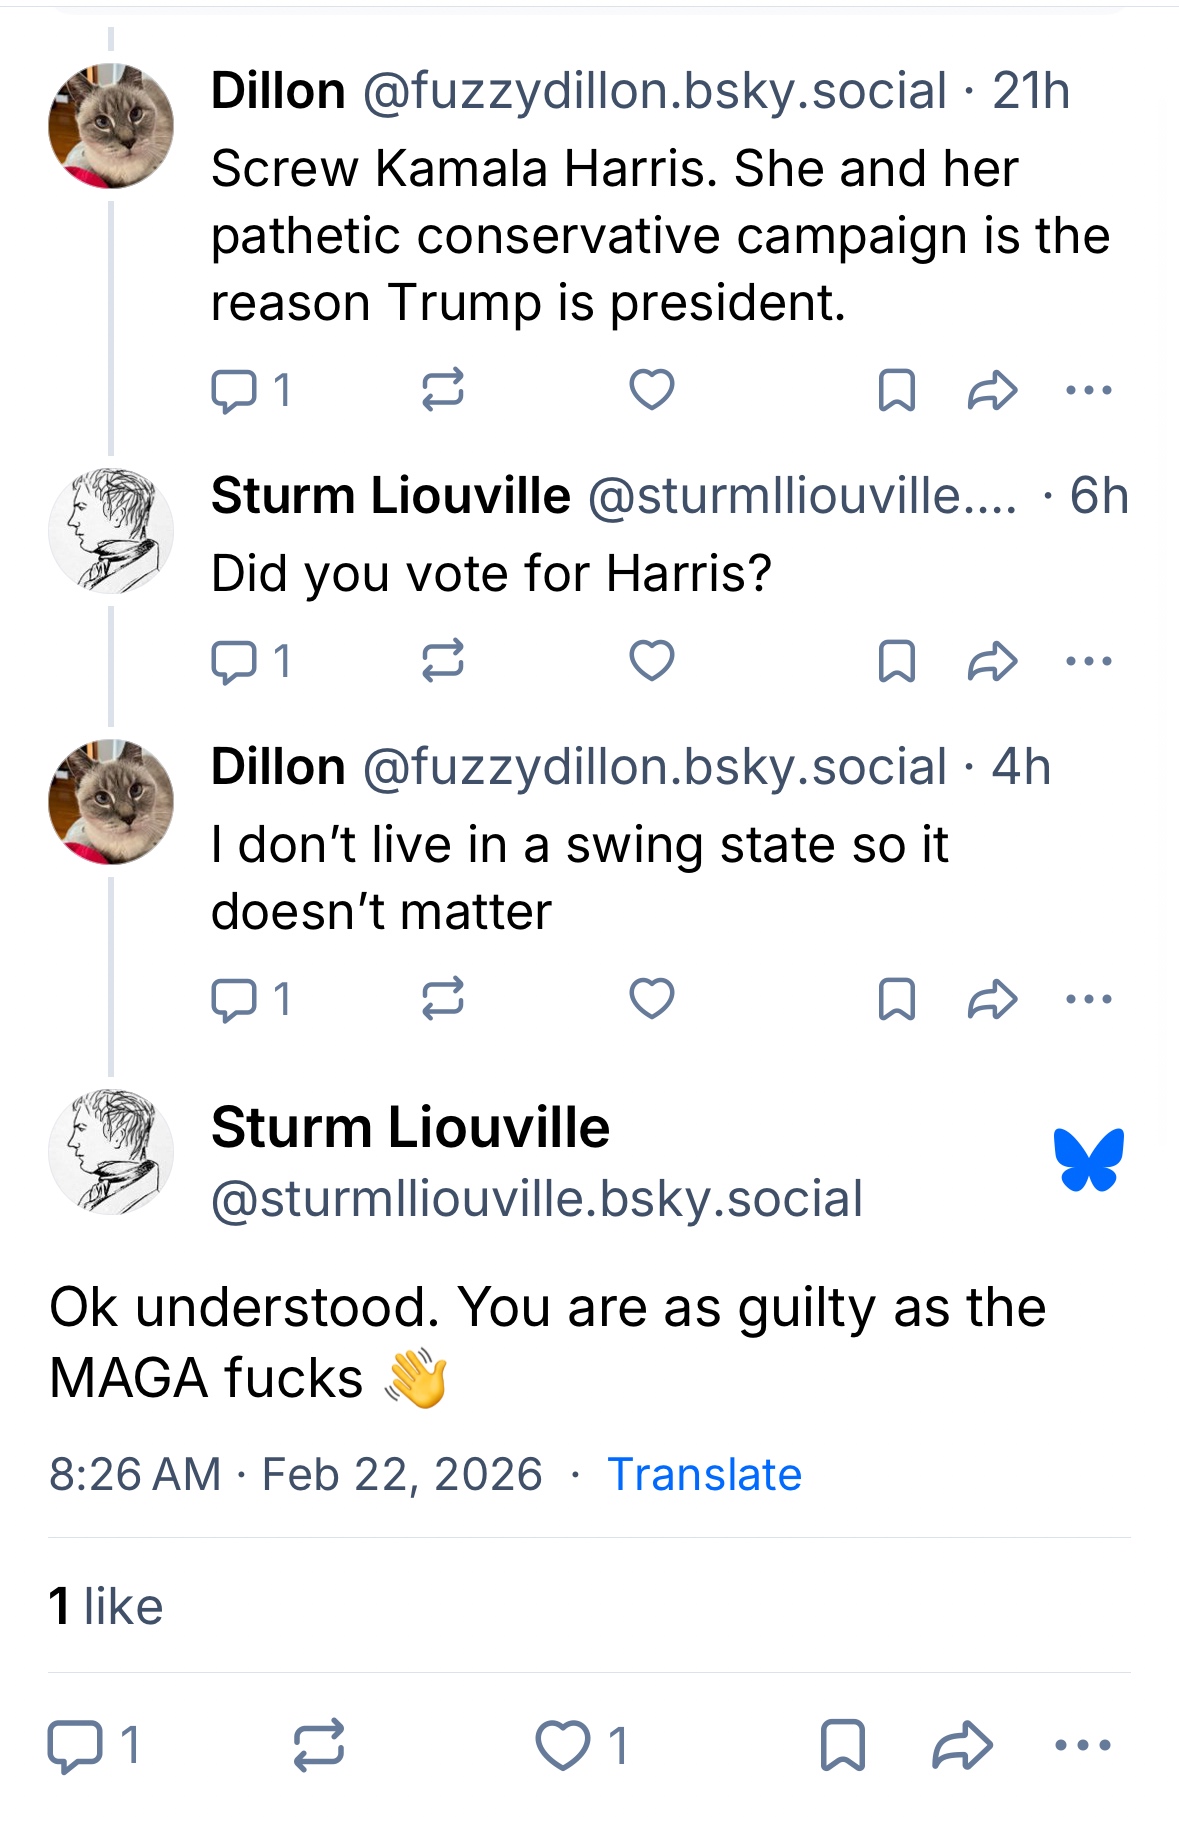Open more options for "Did you vote for Harris?"
The image size is (1179, 1821).
coord(1089,661)
